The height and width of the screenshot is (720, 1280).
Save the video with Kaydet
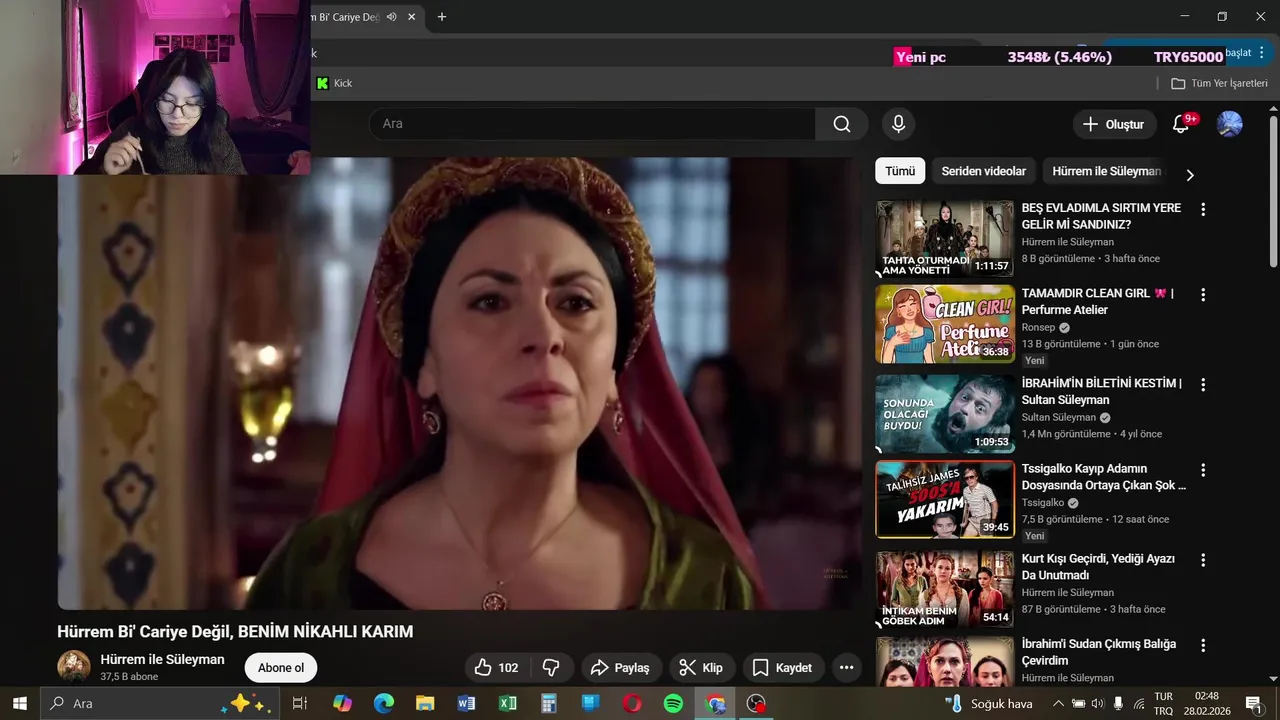point(782,667)
